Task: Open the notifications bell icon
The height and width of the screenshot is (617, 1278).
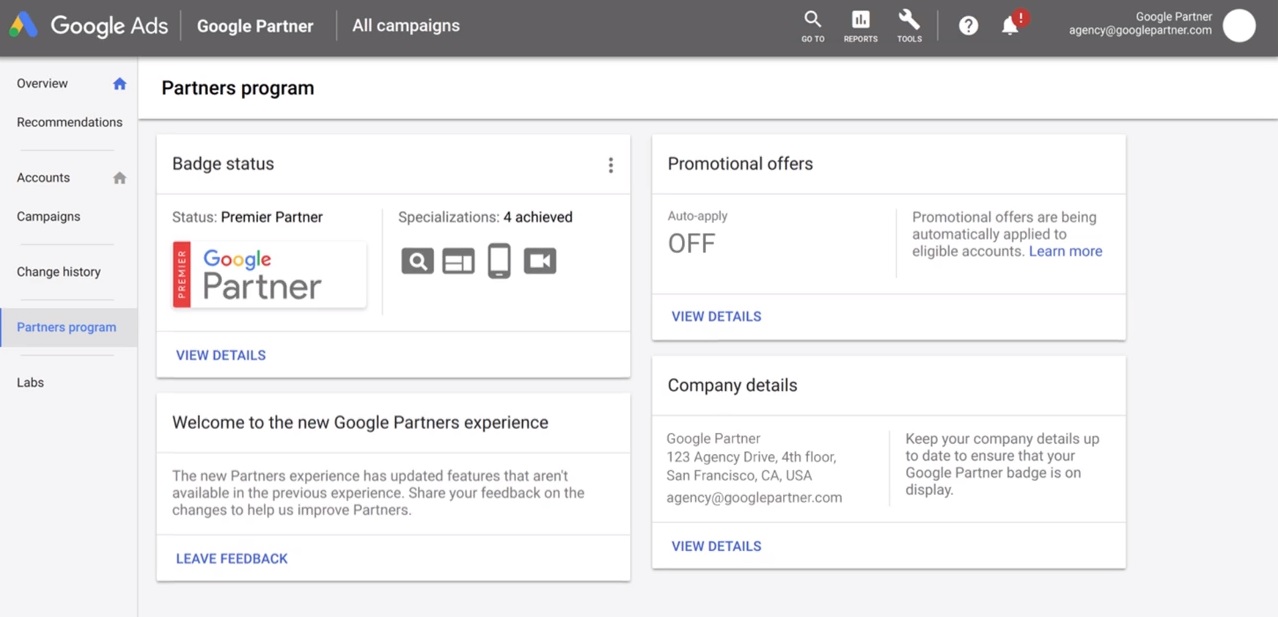Action: 1011,26
